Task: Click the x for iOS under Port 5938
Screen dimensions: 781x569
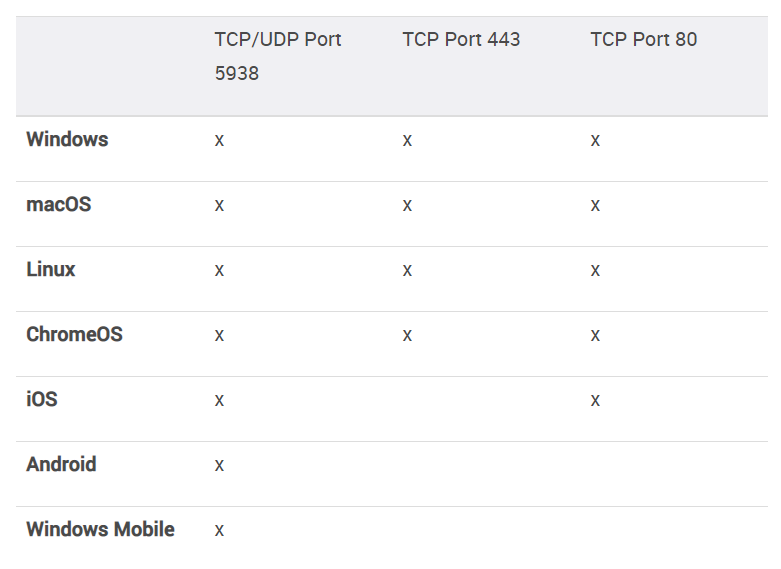Action: pos(219,401)
